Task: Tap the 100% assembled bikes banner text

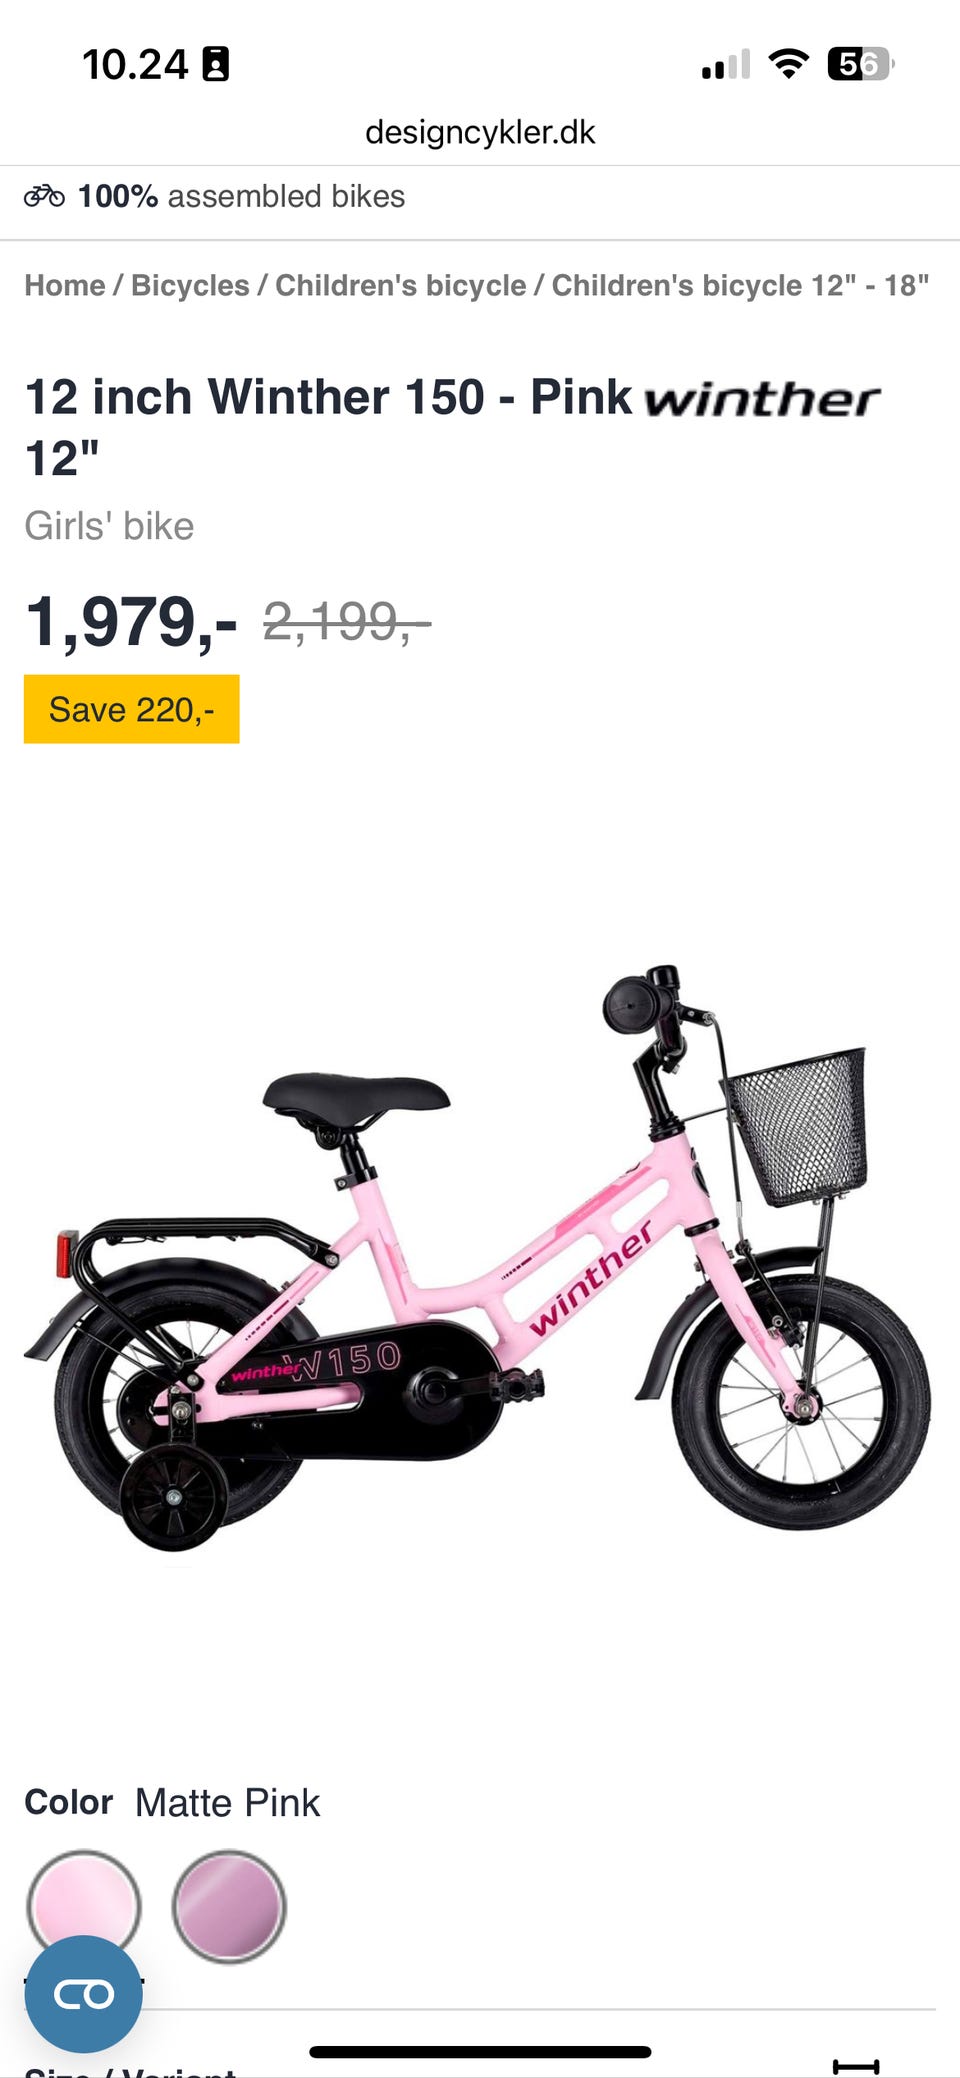Action: (x=241, y=196)
